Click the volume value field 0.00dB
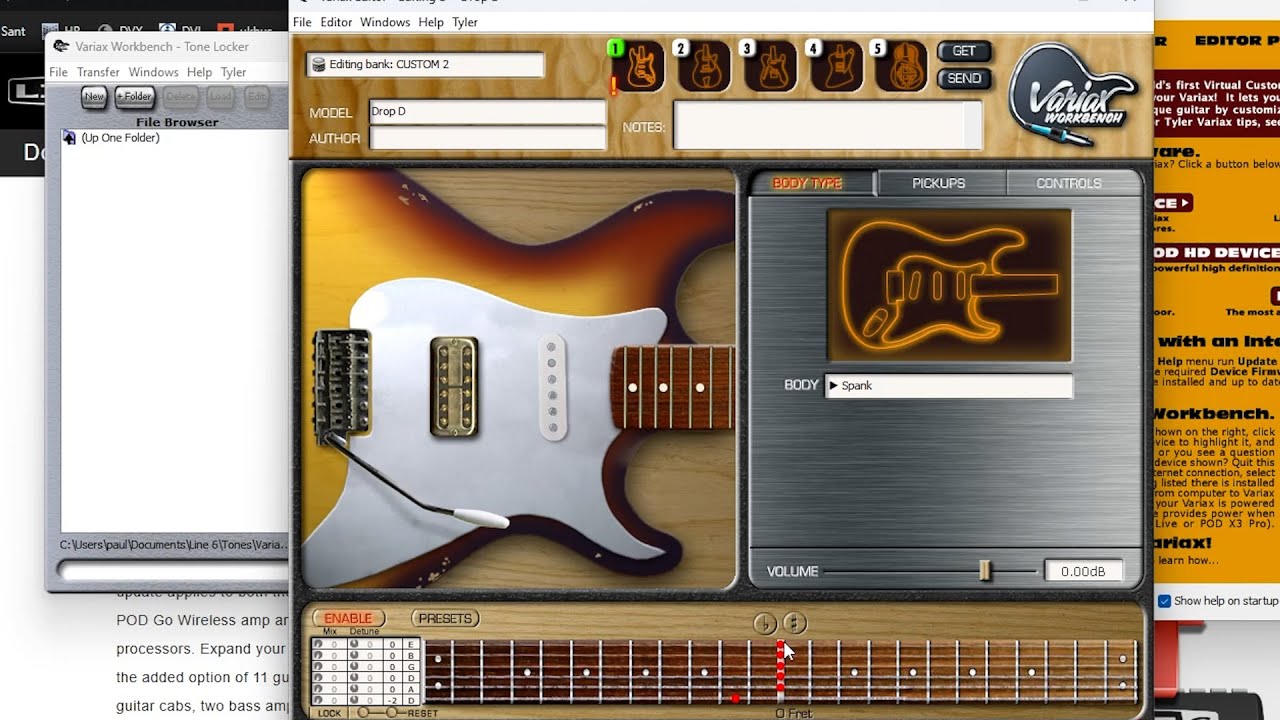 click(1083, 571)
